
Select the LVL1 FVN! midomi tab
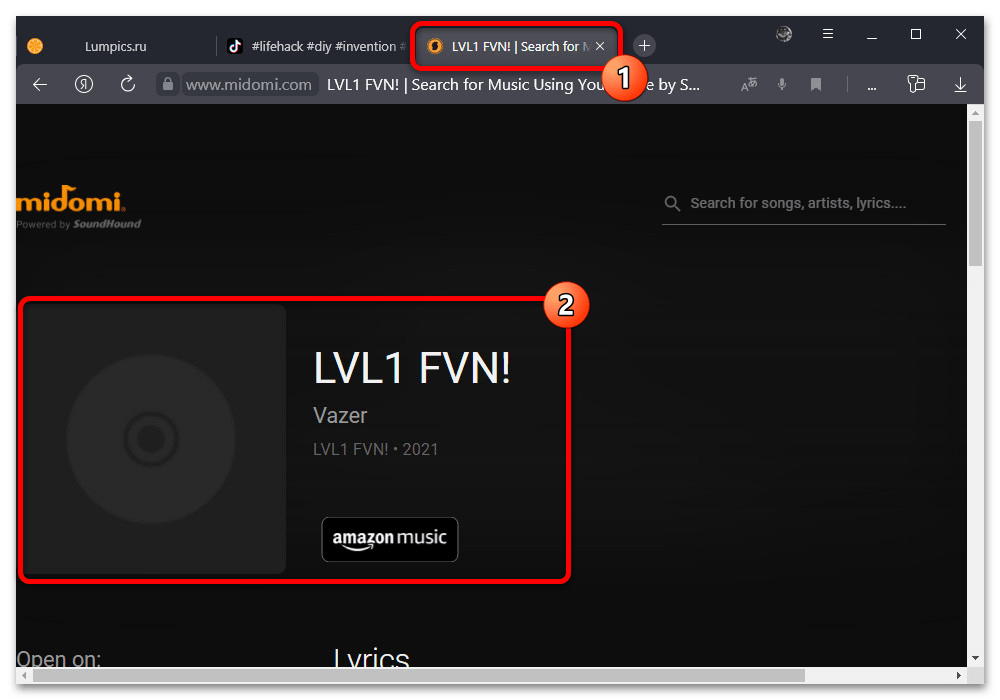pyautogui.click(x=516, y=47)
